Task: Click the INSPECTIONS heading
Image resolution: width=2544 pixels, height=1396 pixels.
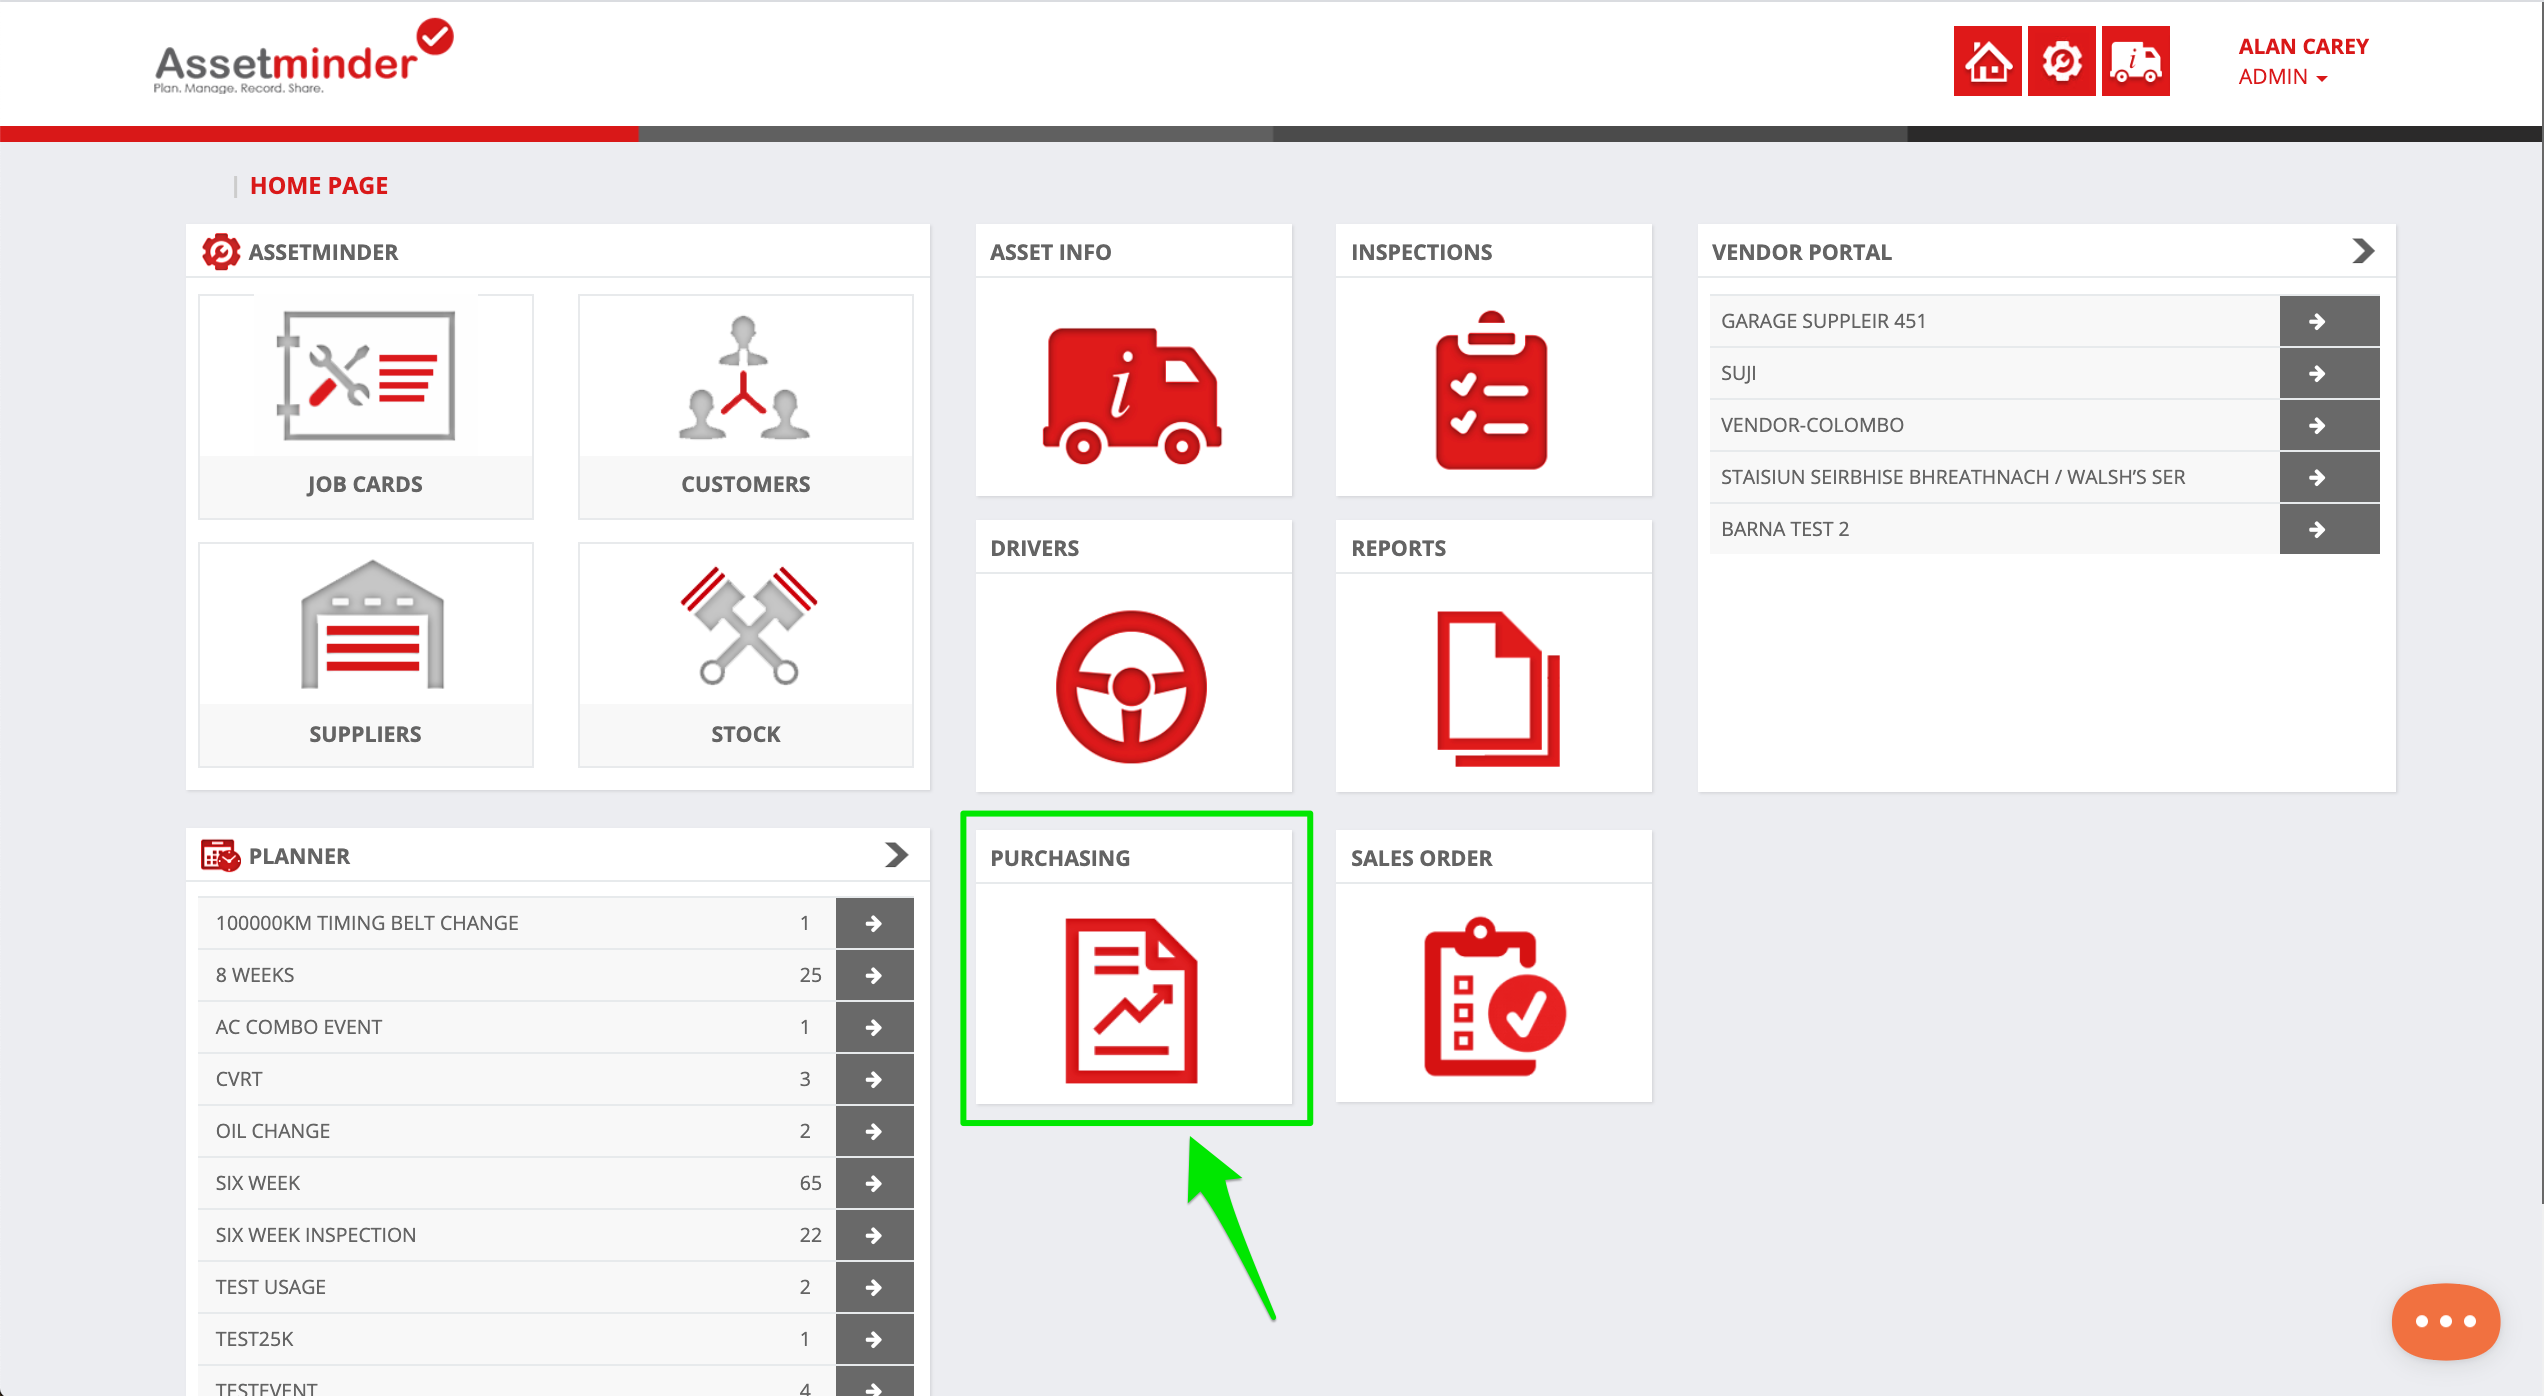Action: pos(1421,252)
